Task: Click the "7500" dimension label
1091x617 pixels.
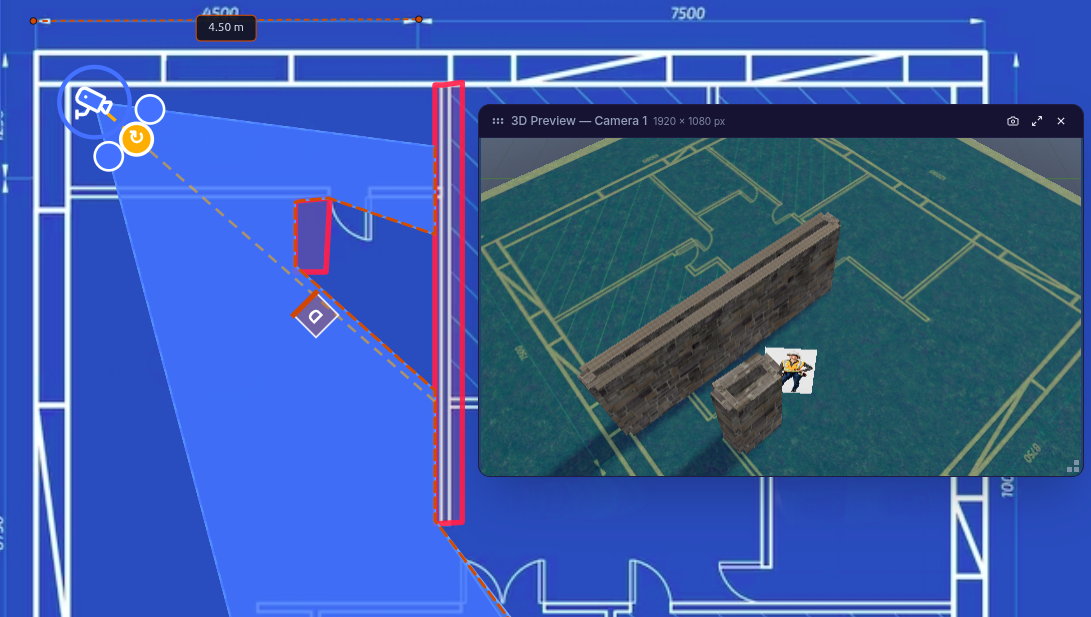Action: click(x=687, y=14)
